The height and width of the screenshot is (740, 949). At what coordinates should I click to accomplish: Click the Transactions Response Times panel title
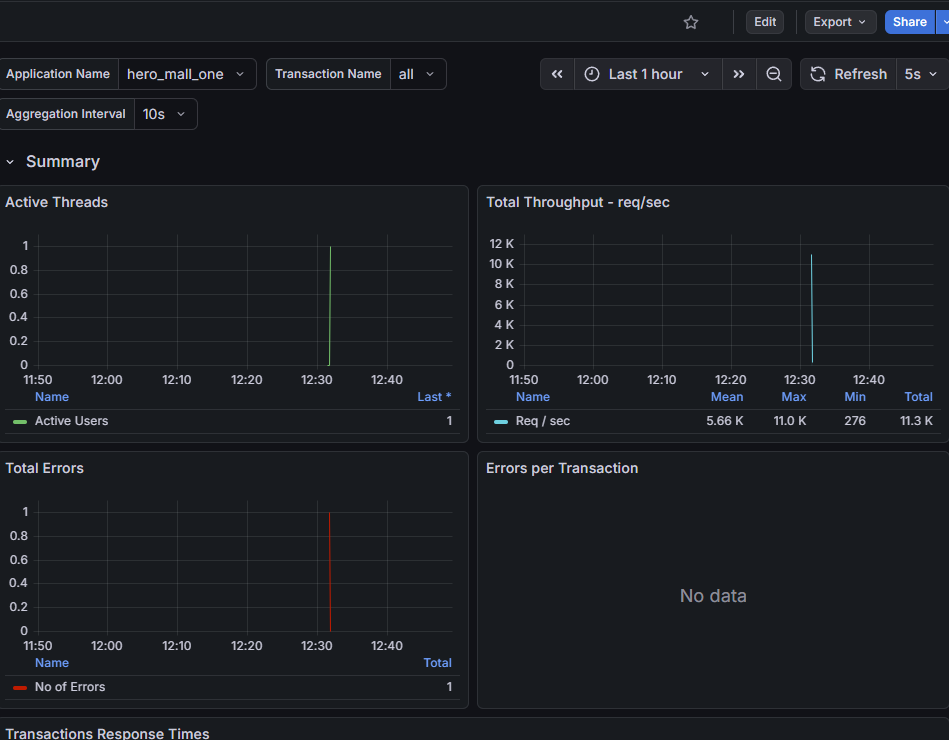[x=107, y=733]
